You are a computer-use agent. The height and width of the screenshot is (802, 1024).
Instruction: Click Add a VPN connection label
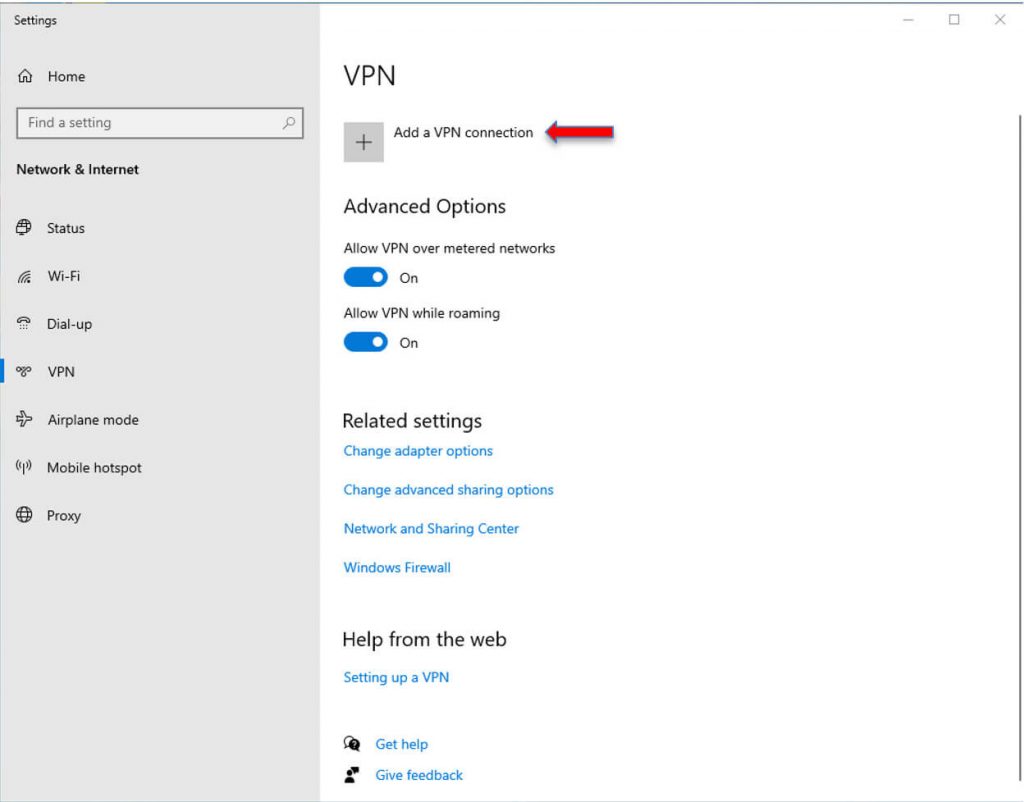click(x=463, y=133)
